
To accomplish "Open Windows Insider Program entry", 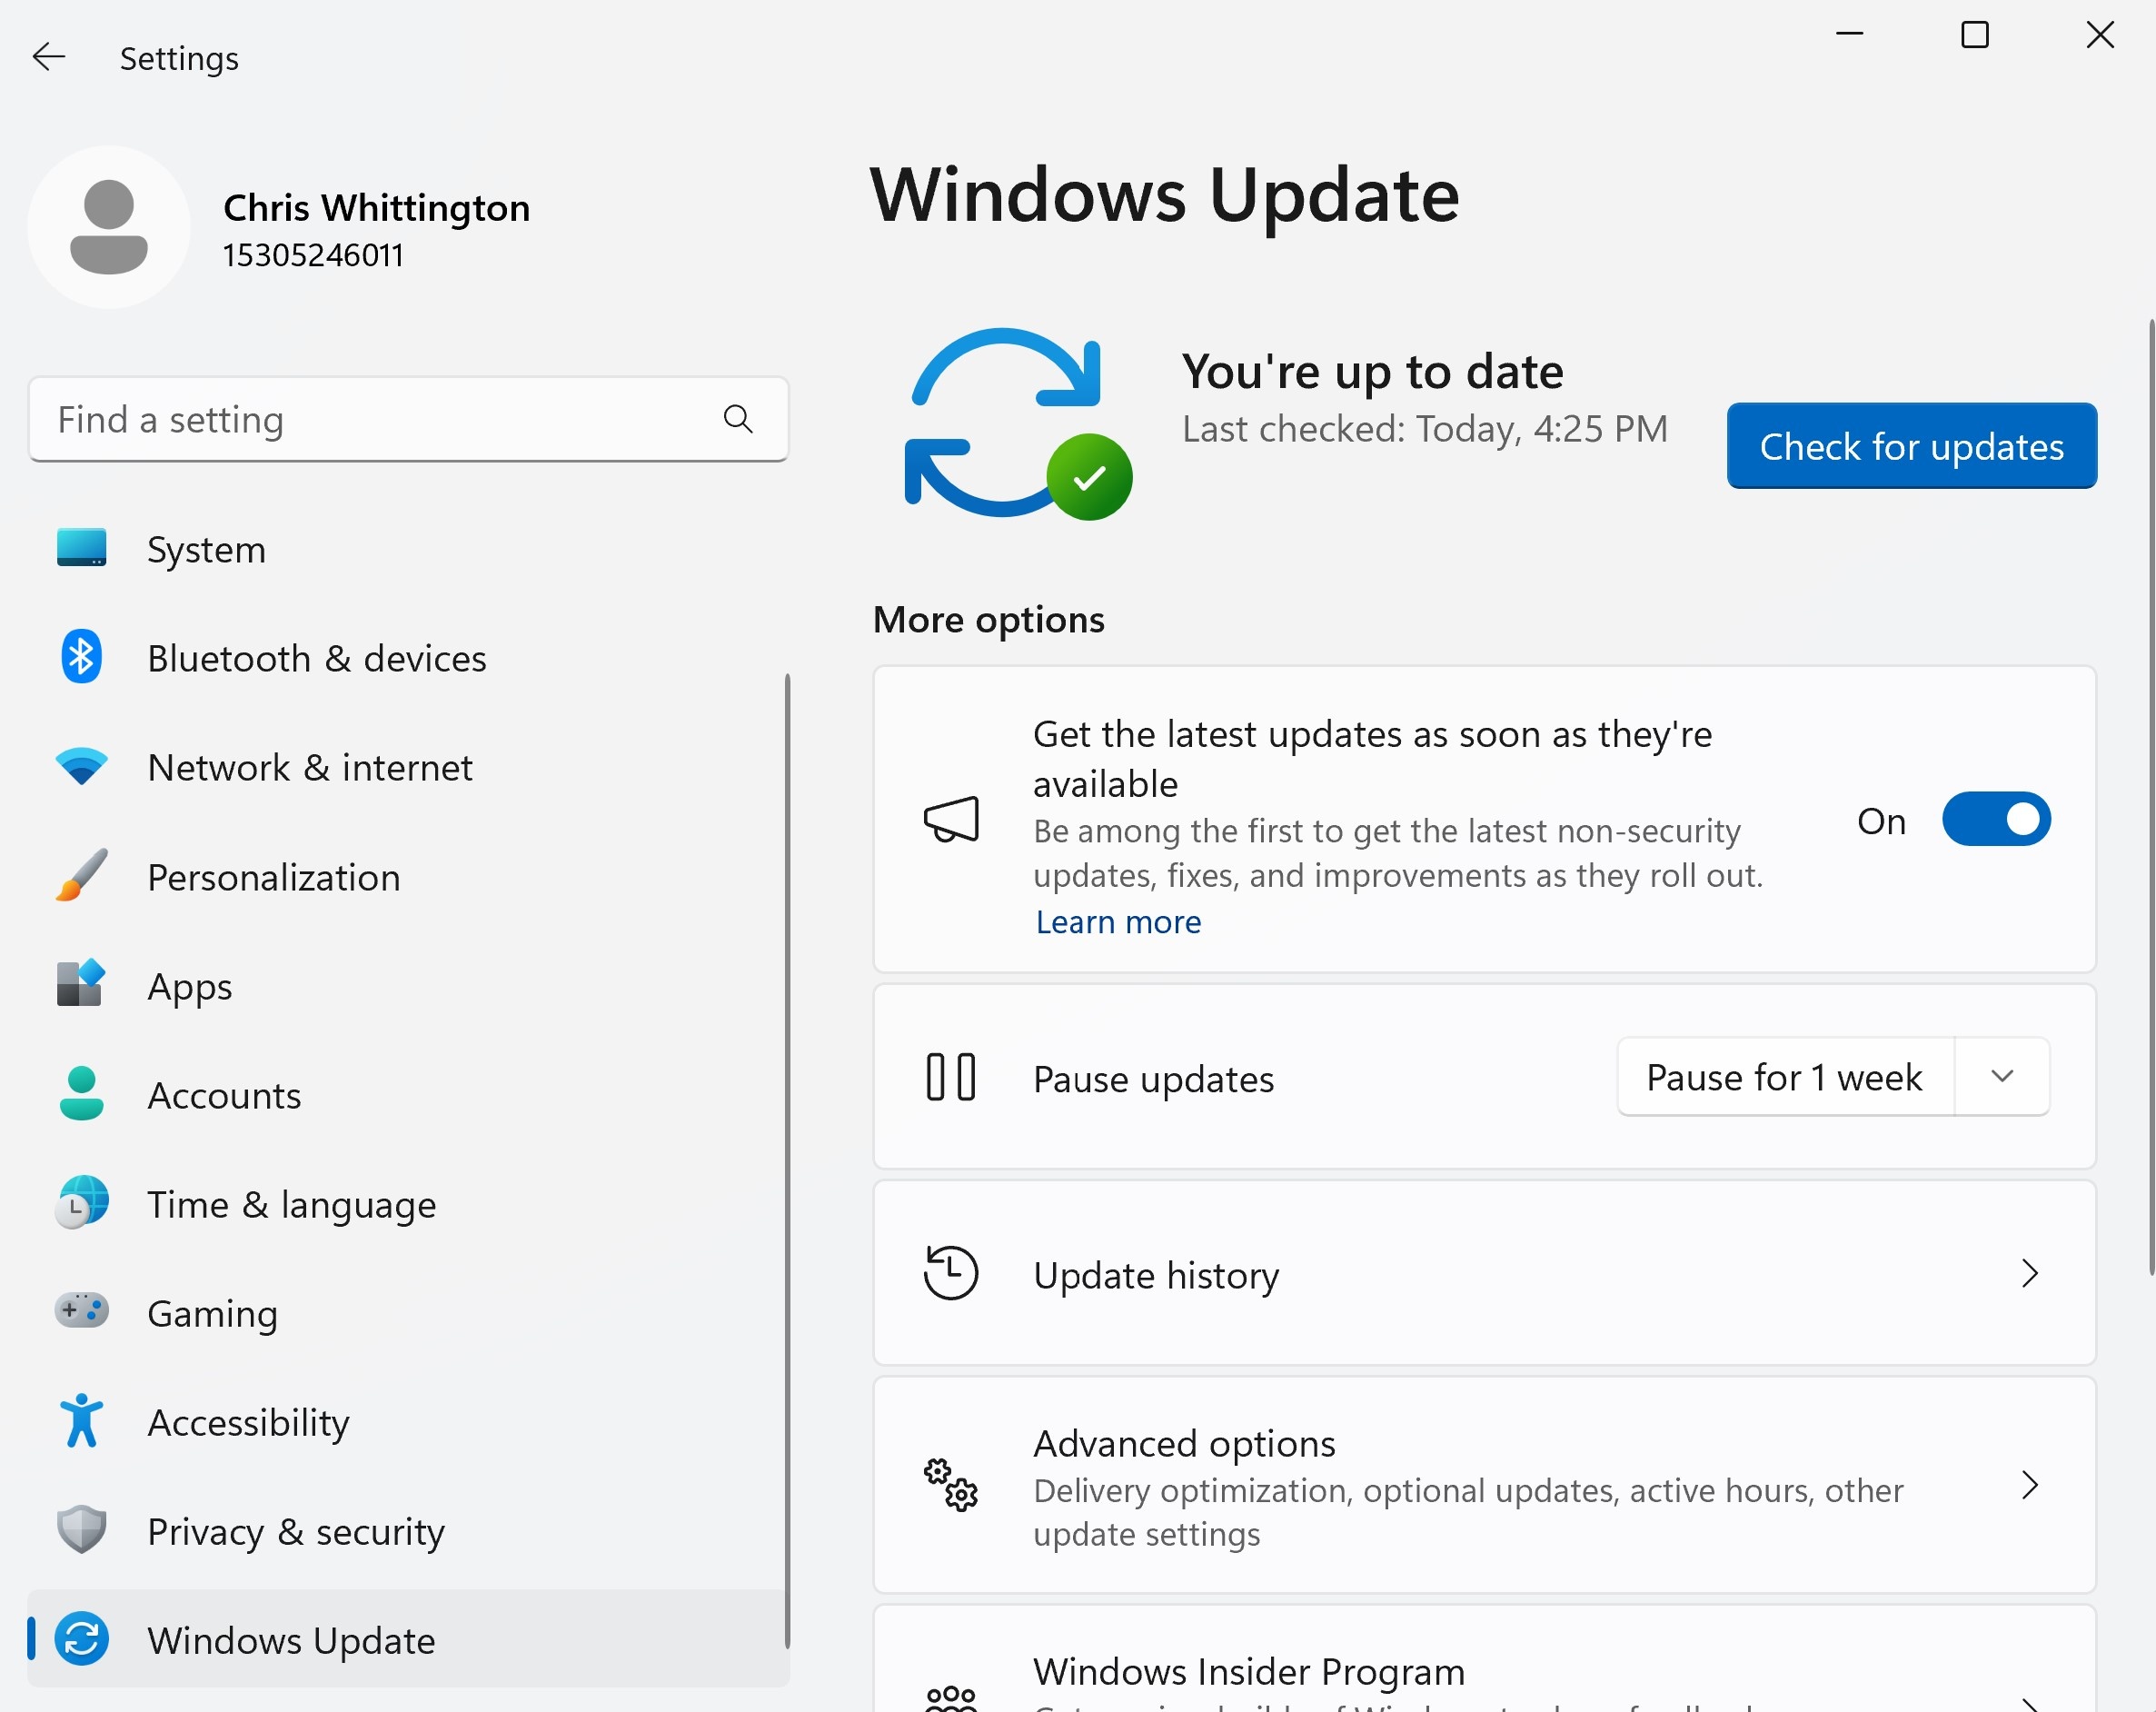I will [x=1484, y=1660].
